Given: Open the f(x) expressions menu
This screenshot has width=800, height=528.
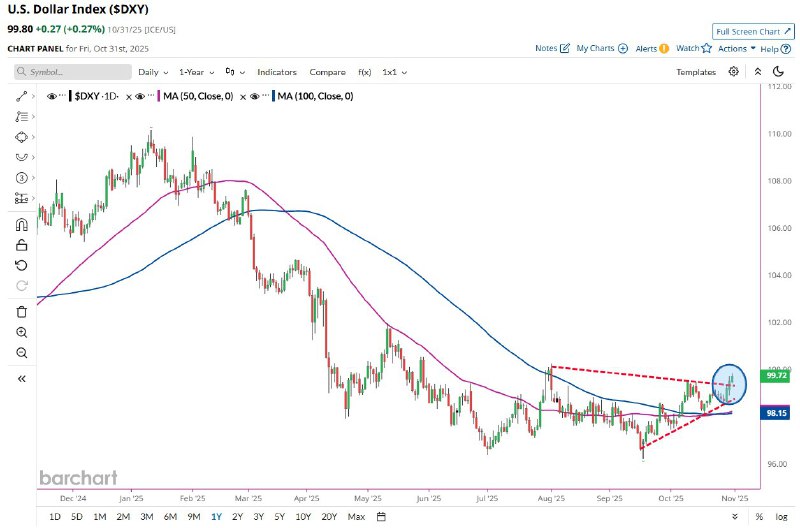Looking at the screenshot, I should pyautogui.click(x=365, y=72).
